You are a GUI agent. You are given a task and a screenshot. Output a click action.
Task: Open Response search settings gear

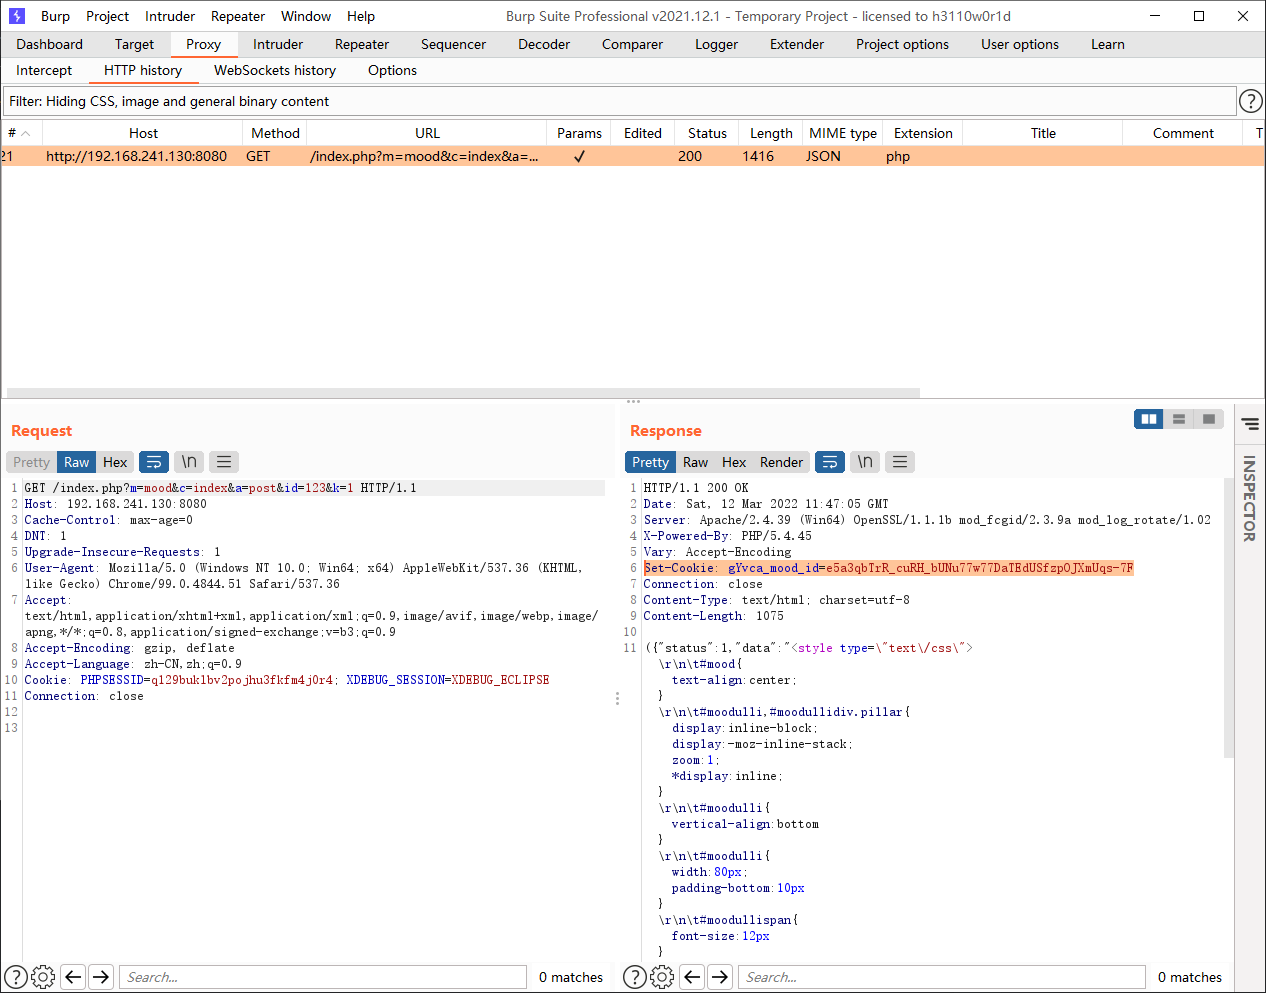662,977
